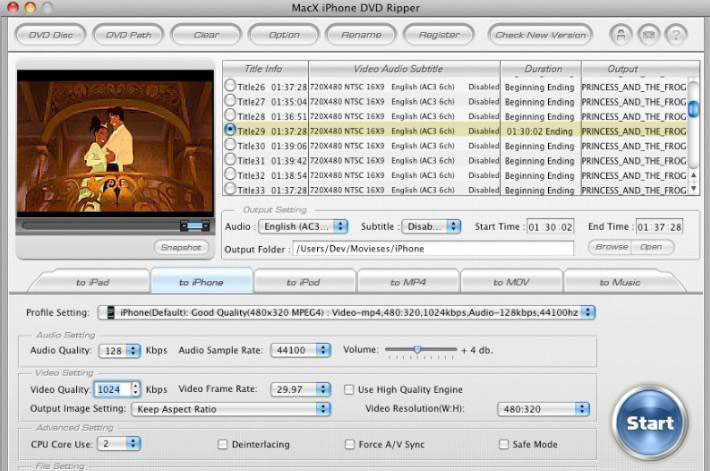Viewport: 710px width, 471px height.
Task: Open the help question-mark icon
Action: [x=676, y=35]
